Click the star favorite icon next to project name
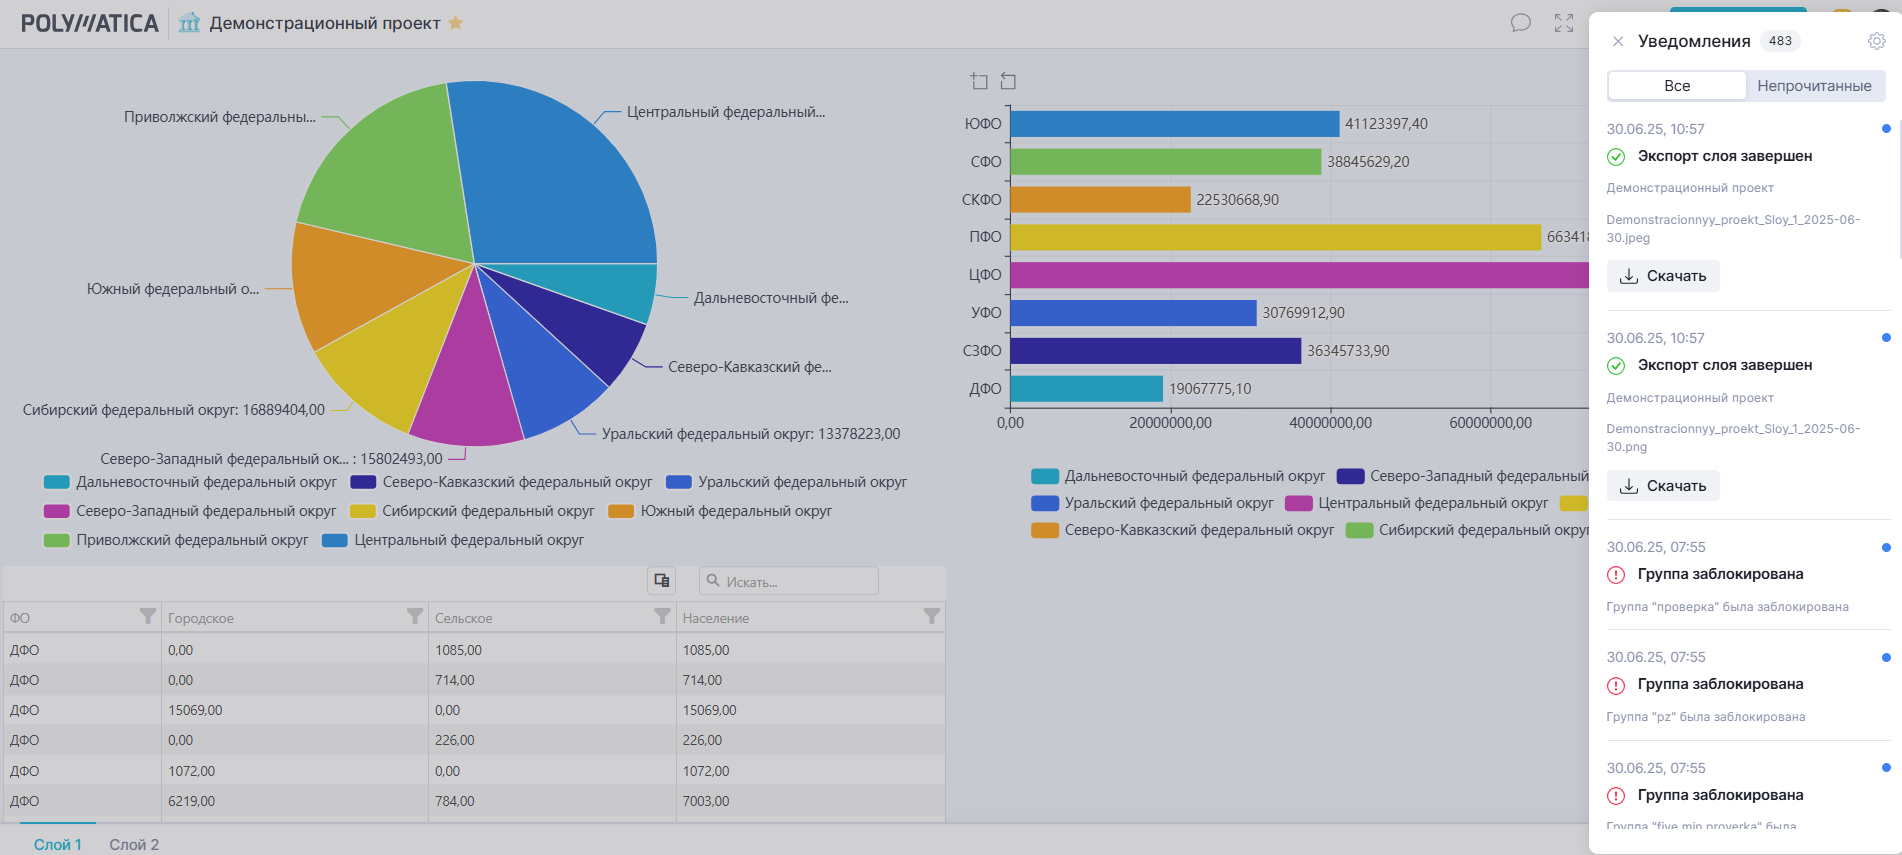This screenshot has width=1902, height=855. tap(456, 23)
